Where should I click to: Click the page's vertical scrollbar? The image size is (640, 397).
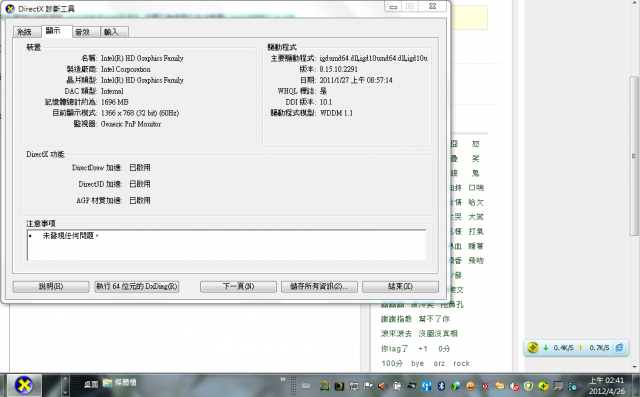tap(633, 155)
